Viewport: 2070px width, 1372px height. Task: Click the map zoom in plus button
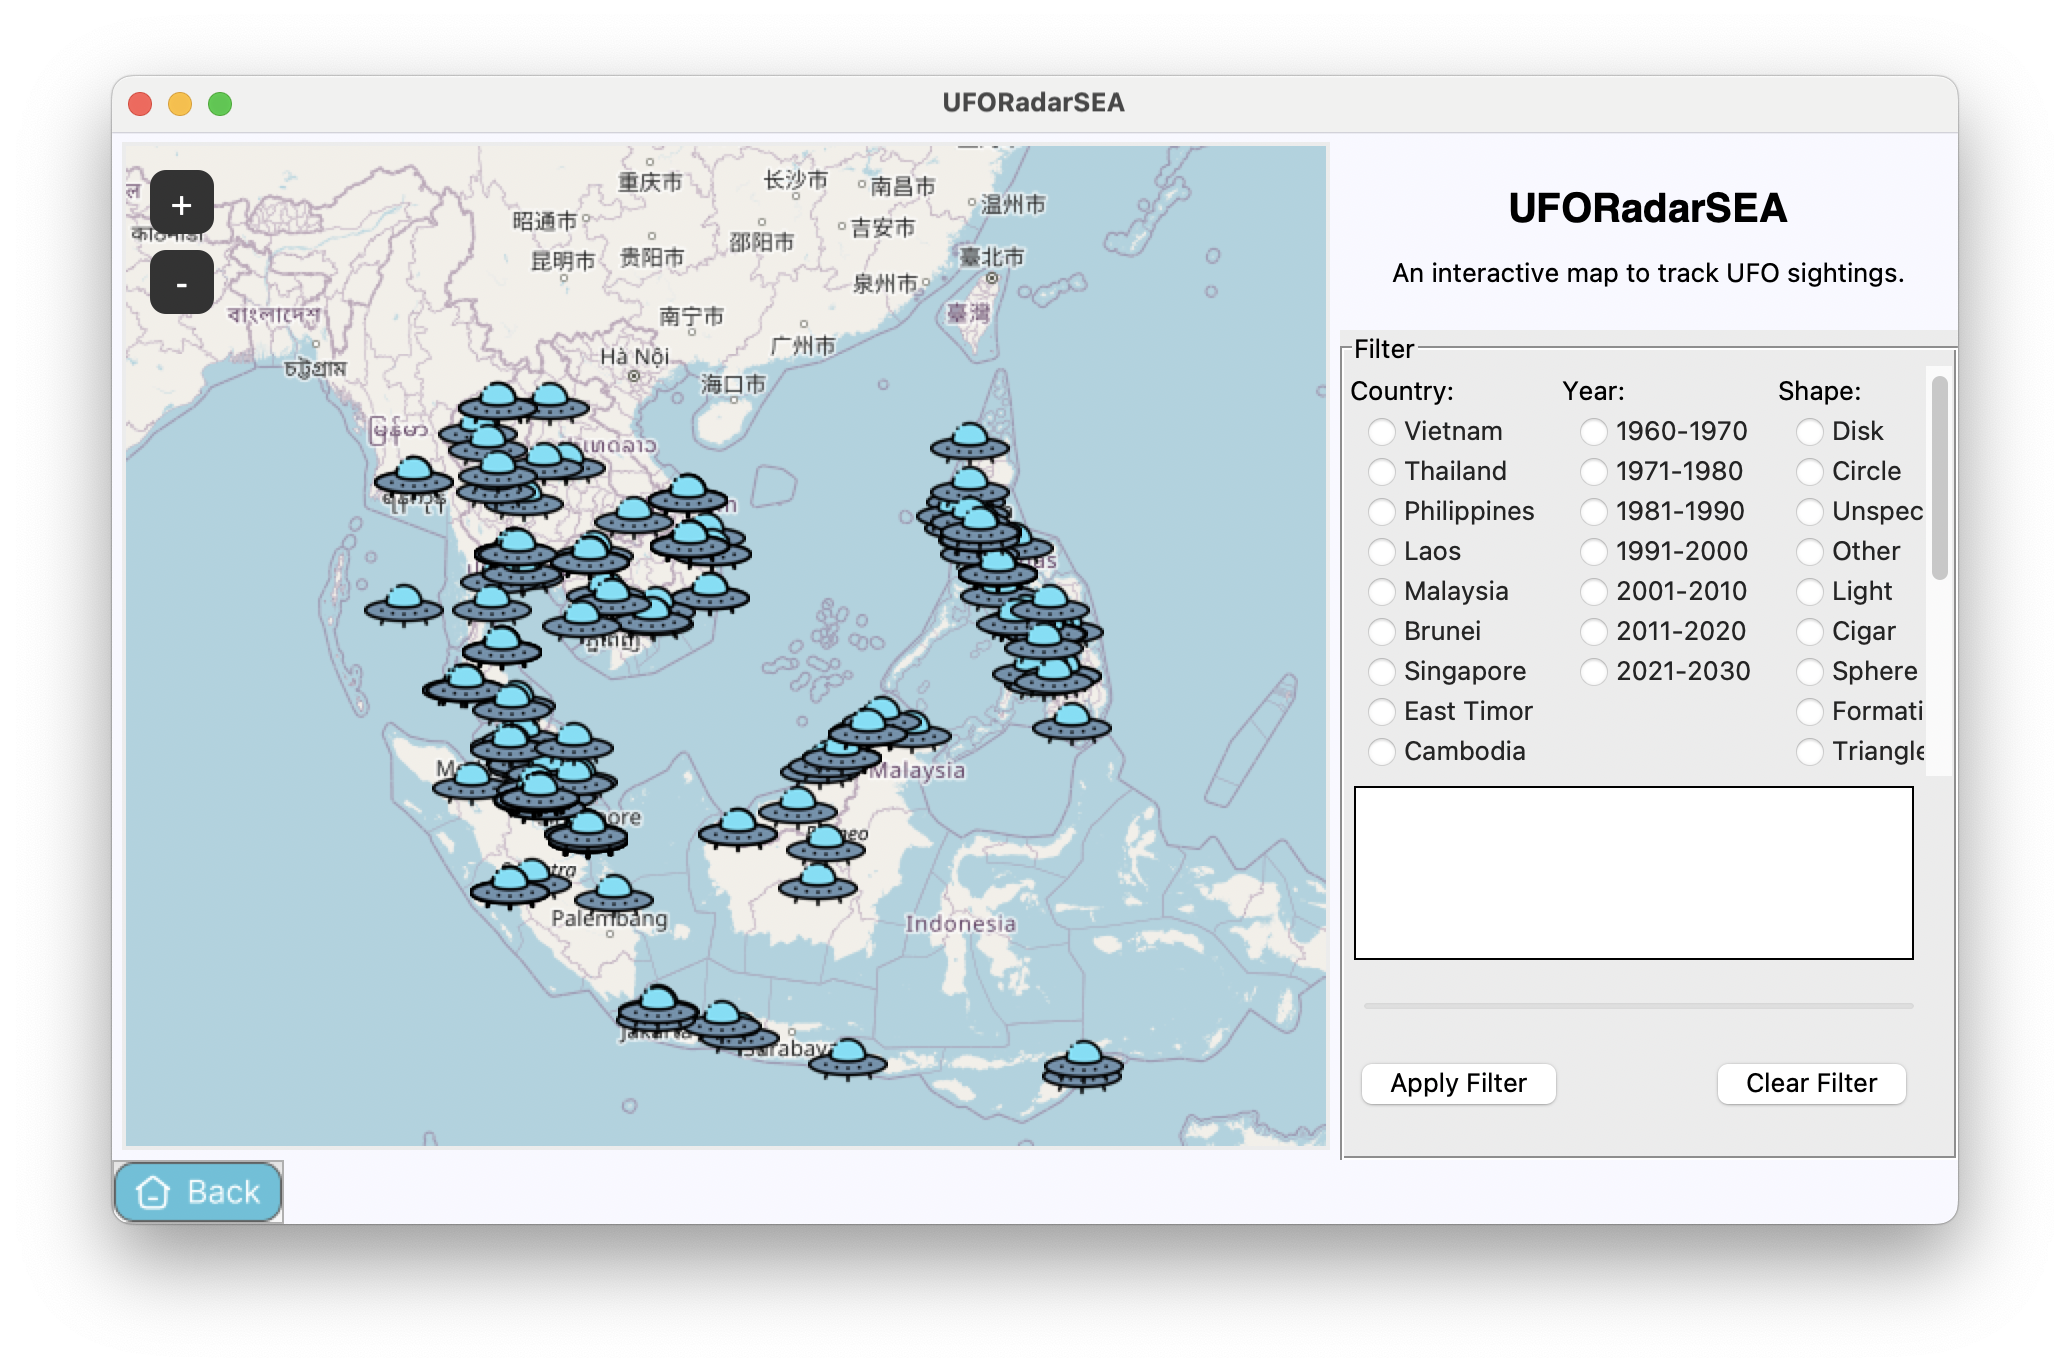[x=181, y=205]
